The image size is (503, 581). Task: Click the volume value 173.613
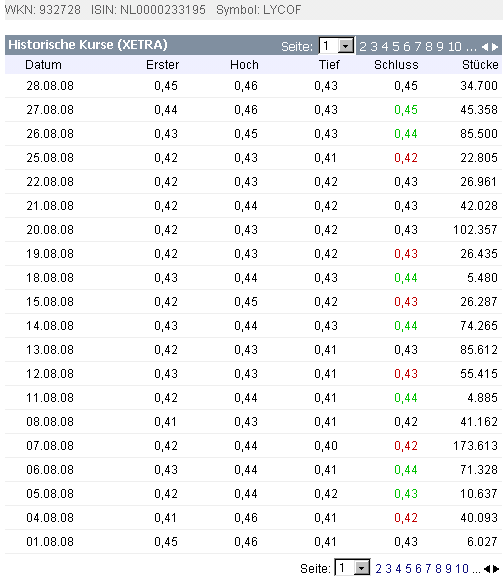[475, 445]
